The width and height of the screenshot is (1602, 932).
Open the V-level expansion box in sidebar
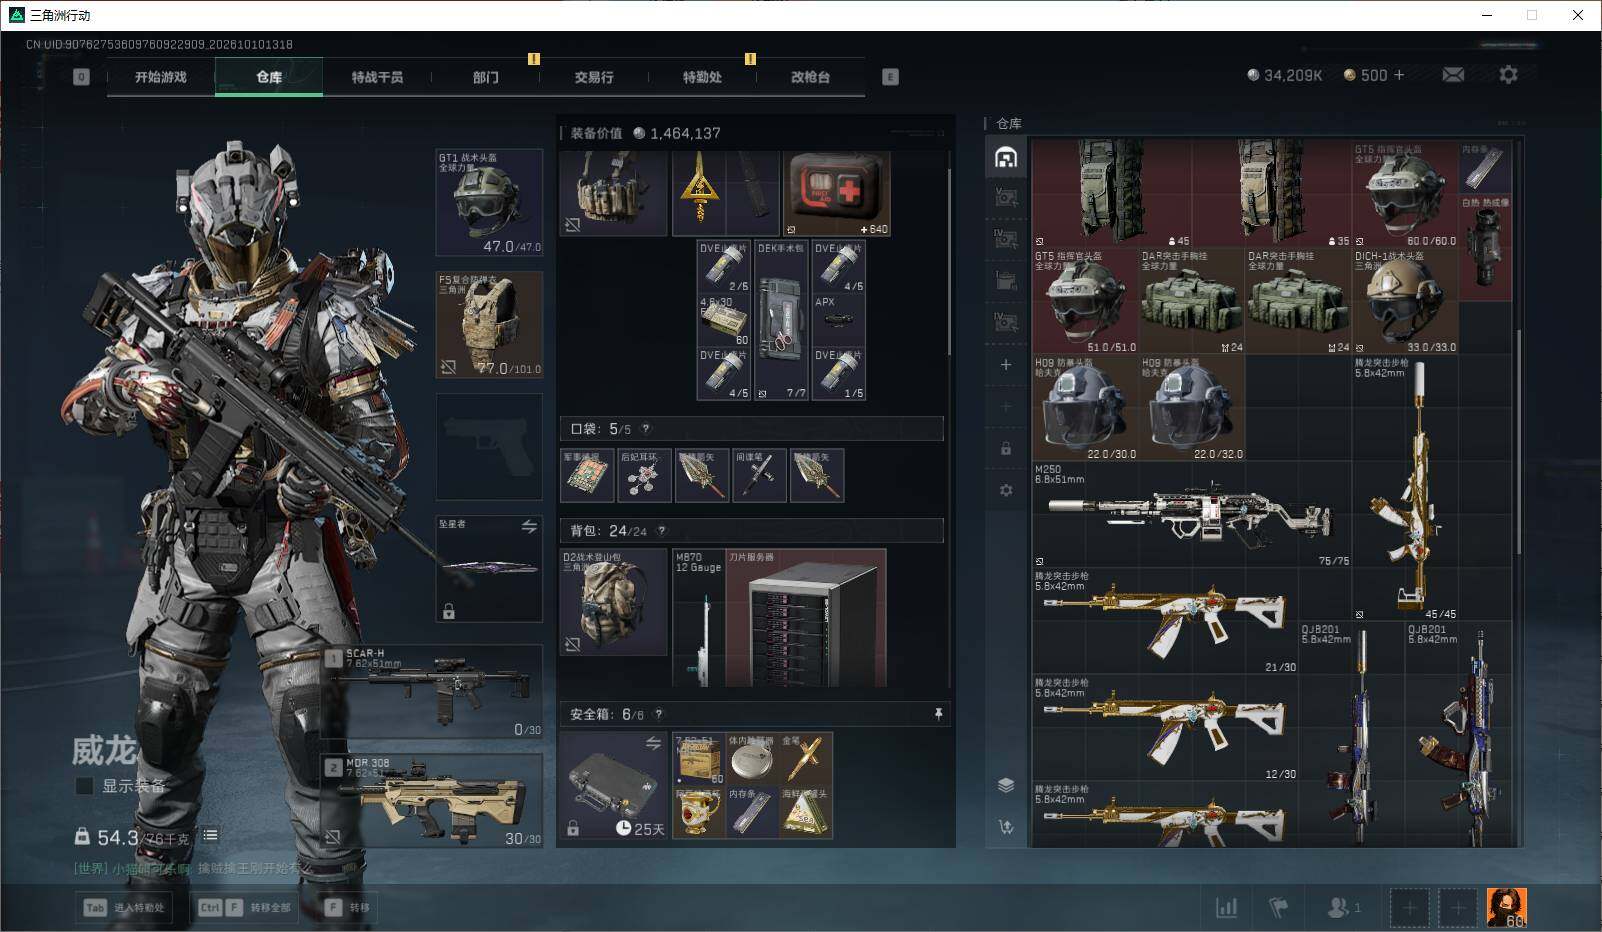(1006, 198)
